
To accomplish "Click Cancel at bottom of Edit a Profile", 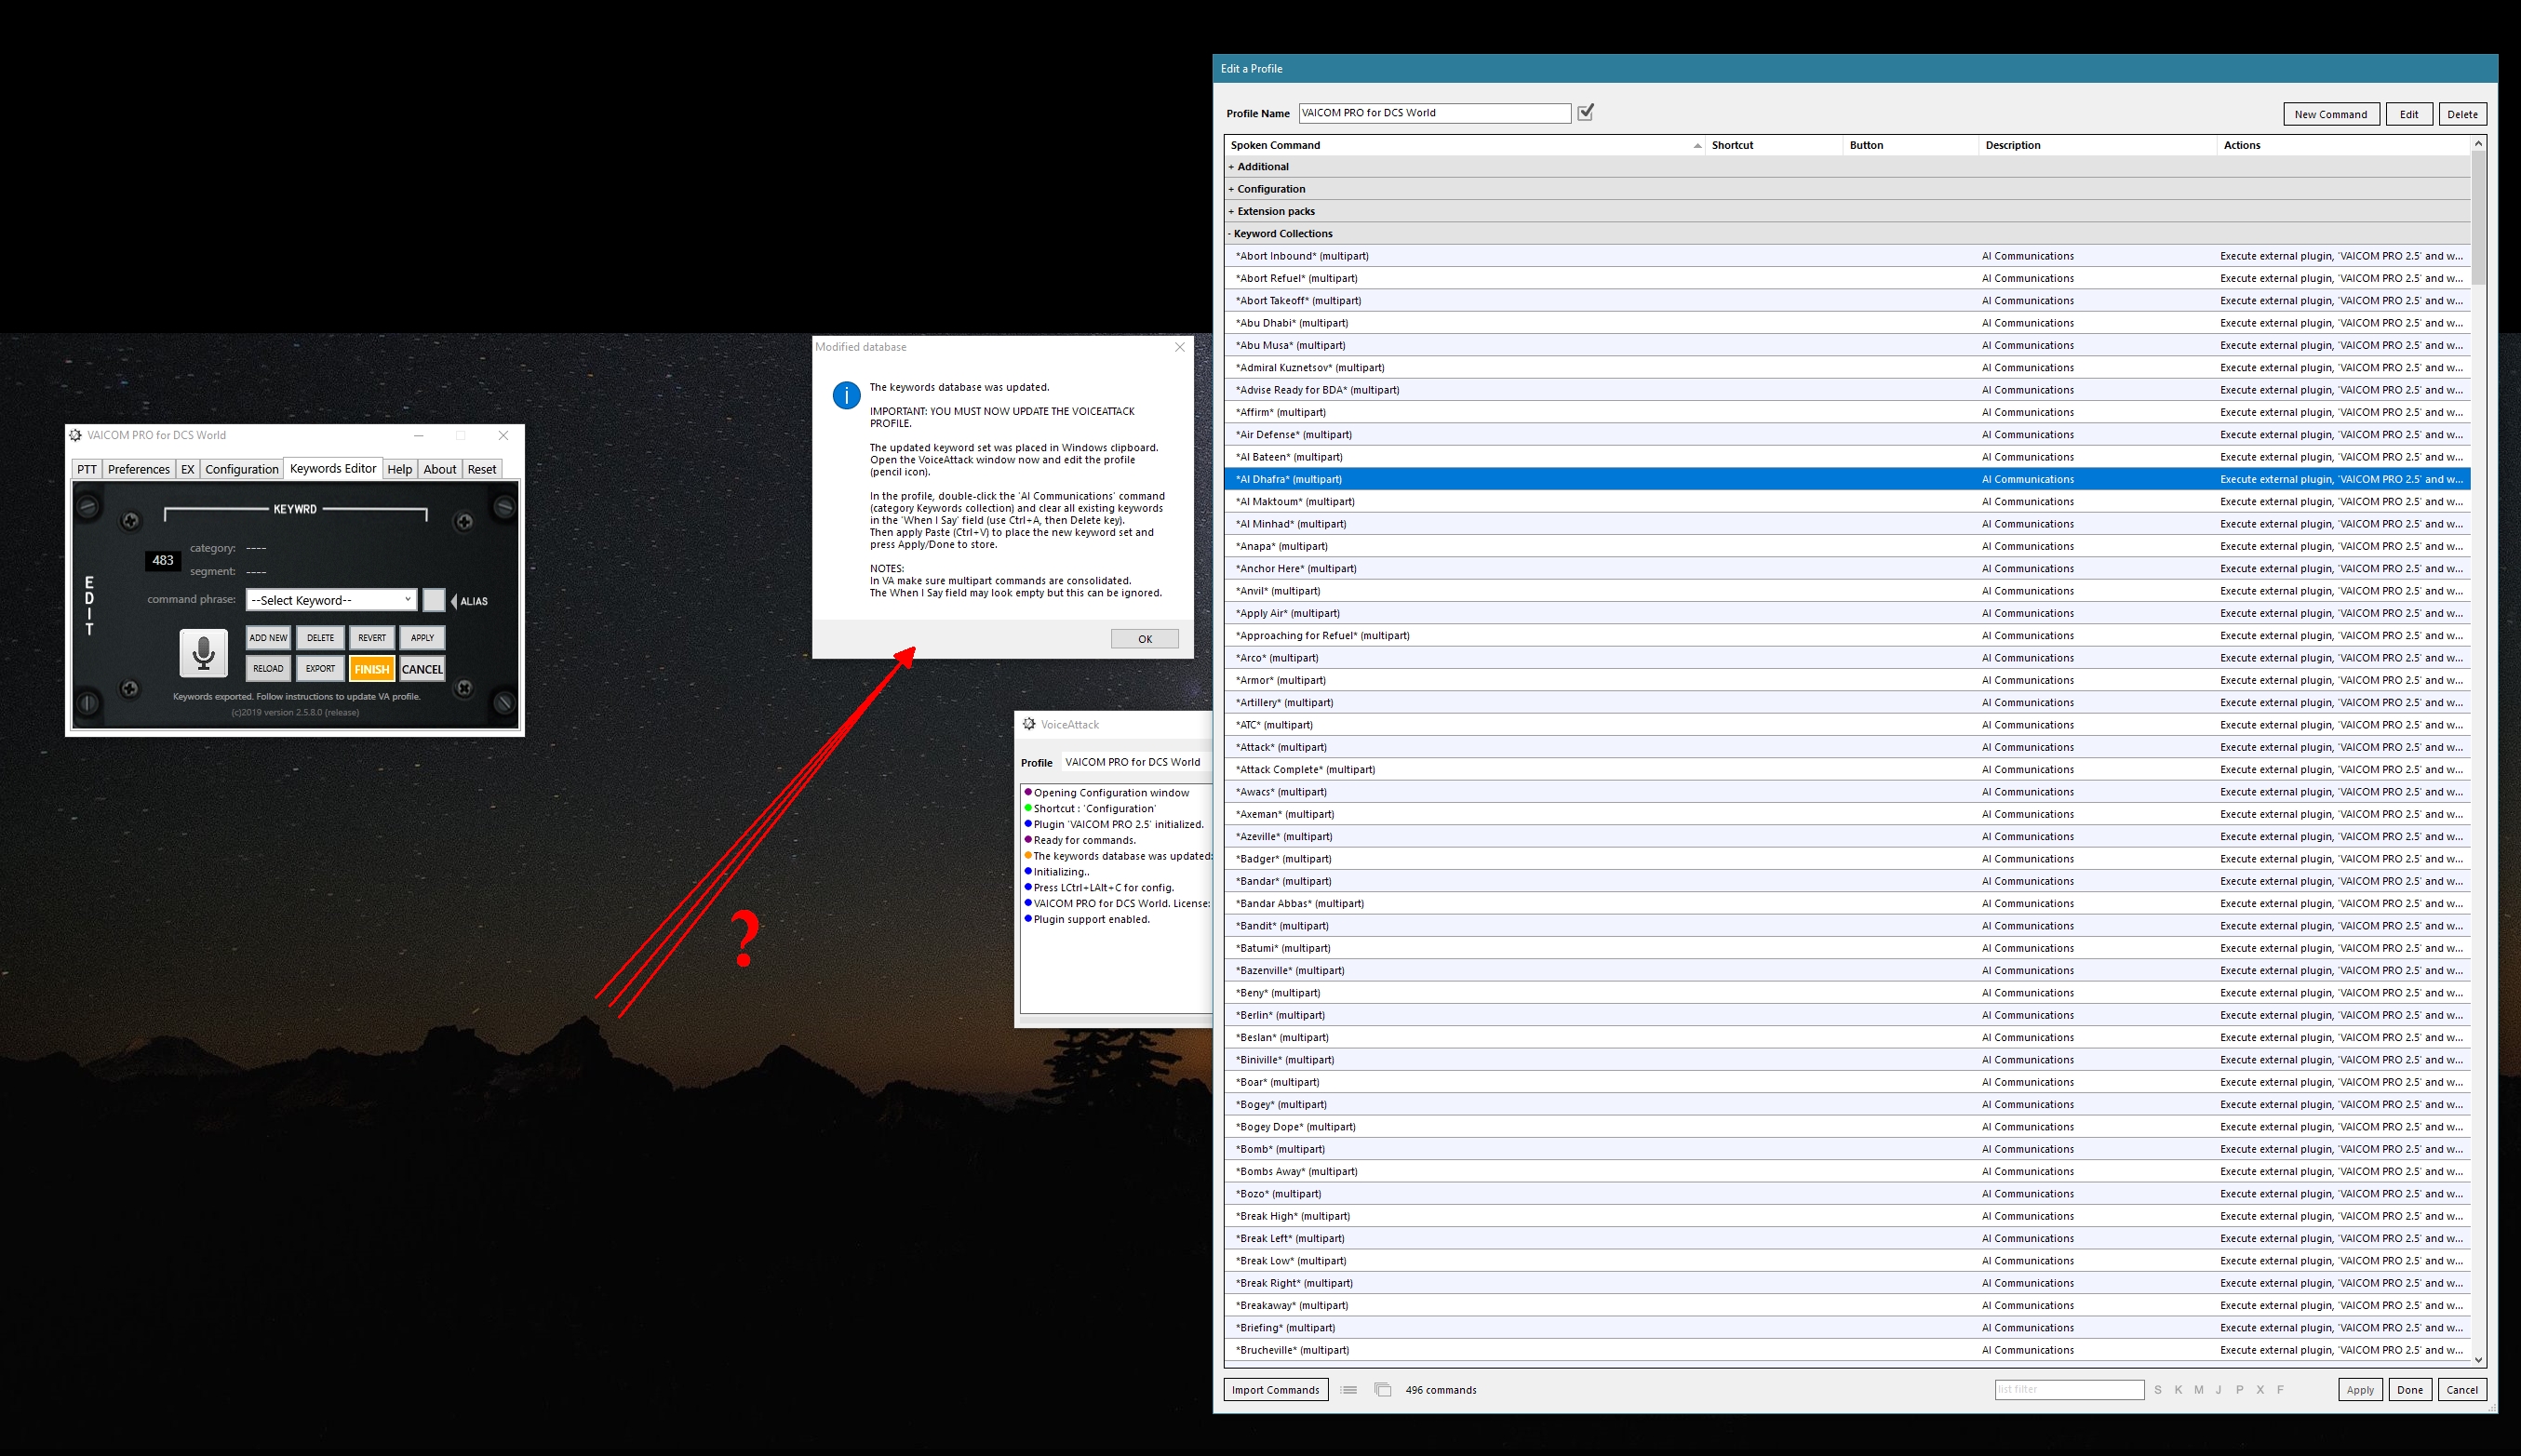I will tap(2462, 1389).
